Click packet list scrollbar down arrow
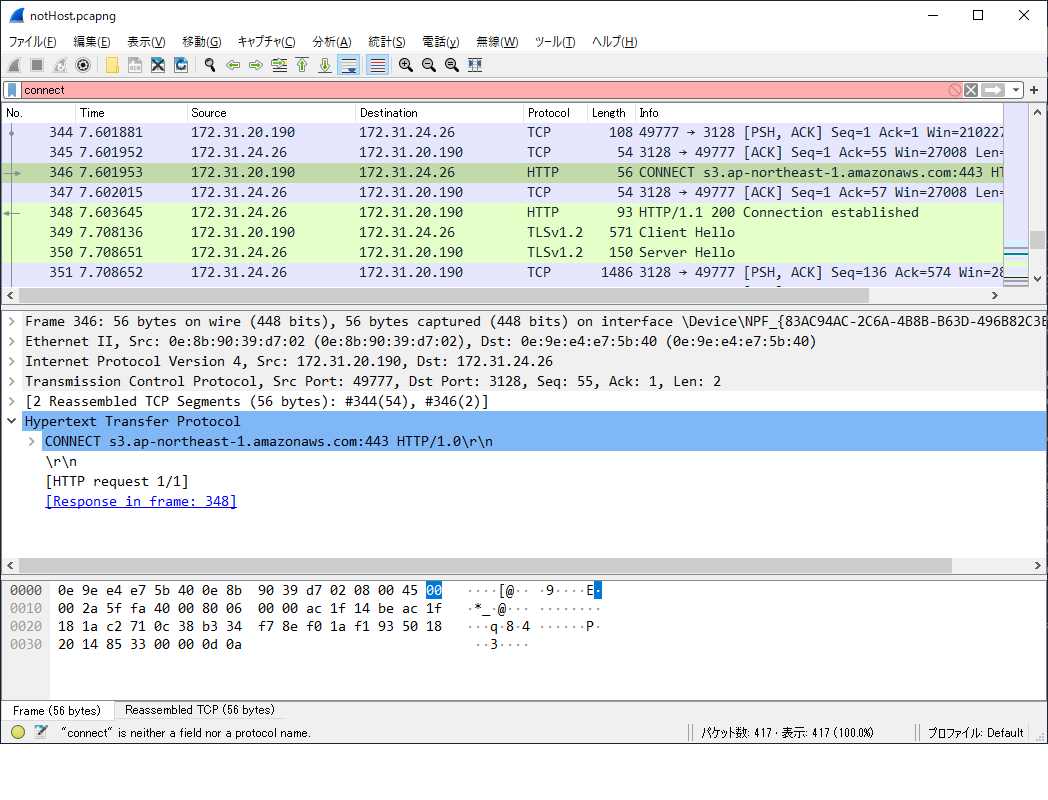Image resolution: width=1048 pixels, height=800 pixels. click(1037, 279)
